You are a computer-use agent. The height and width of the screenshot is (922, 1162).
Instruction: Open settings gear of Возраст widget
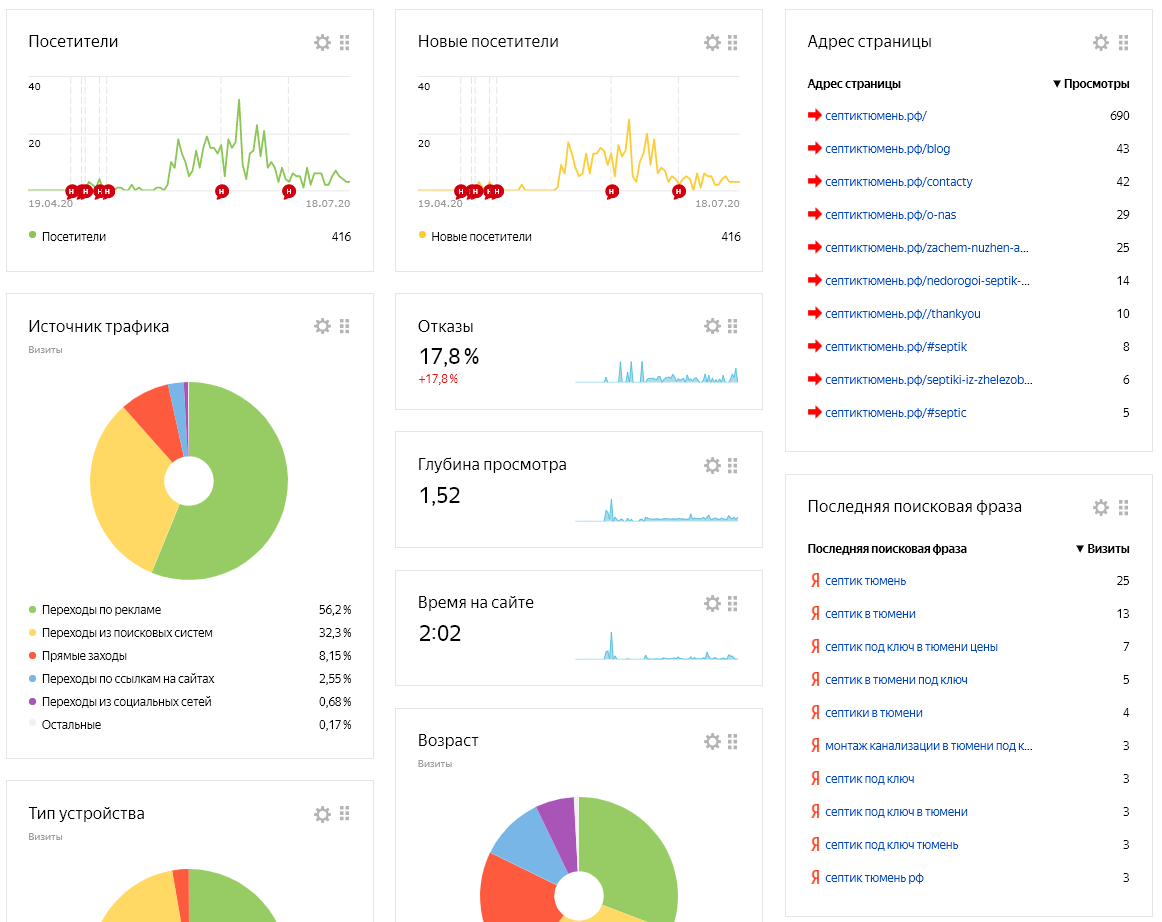tap(712, 741)
